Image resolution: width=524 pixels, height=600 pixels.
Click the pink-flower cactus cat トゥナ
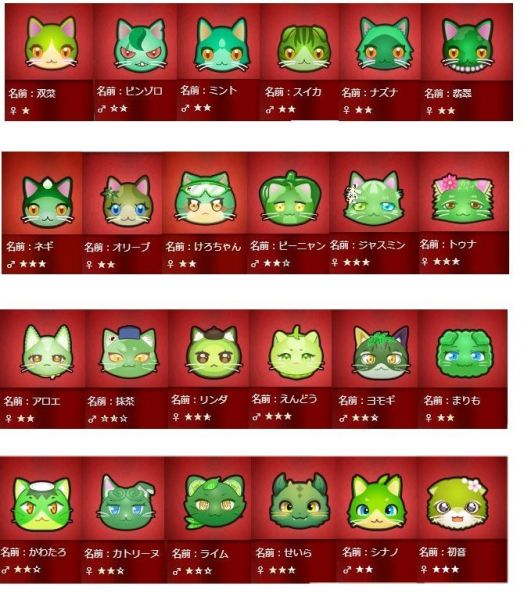463,199
